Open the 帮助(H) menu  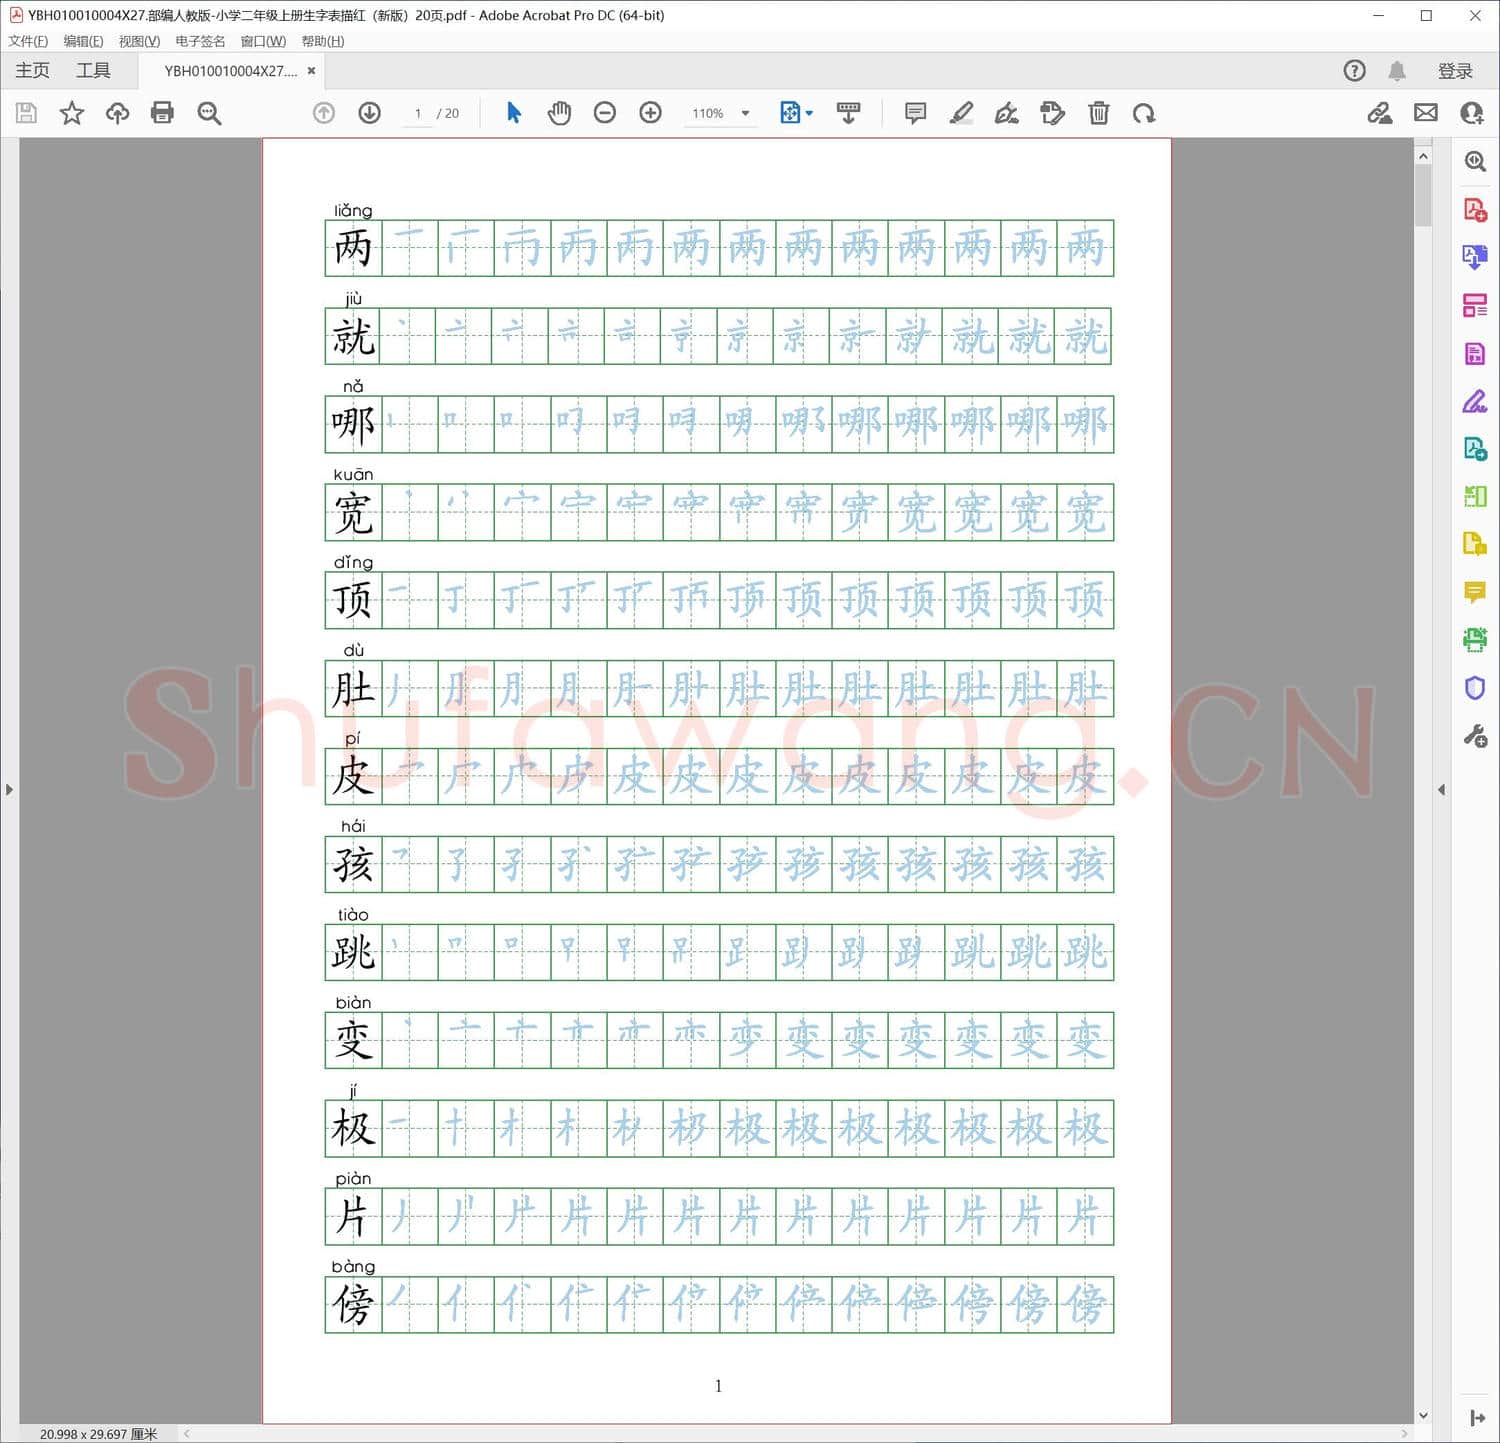tap(323, 41)
